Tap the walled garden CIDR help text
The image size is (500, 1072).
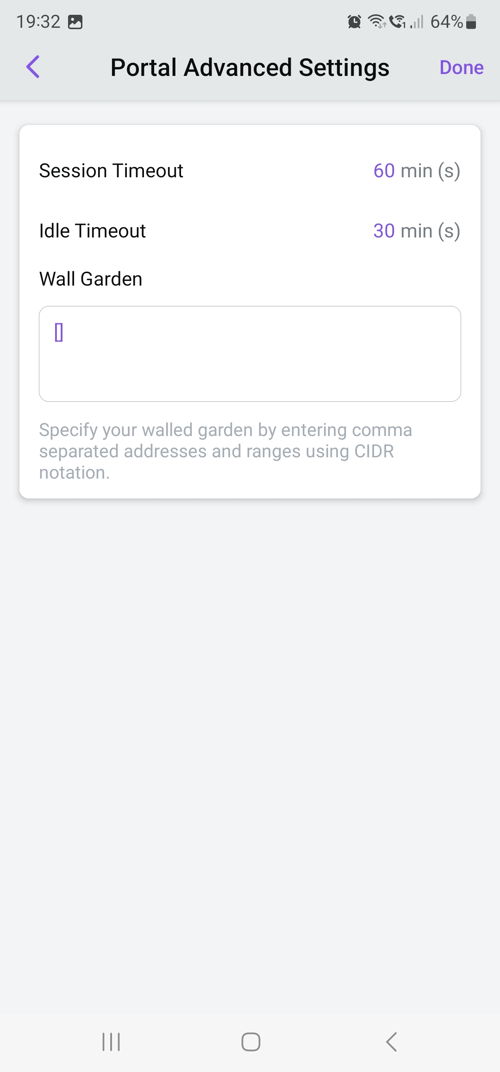tap(226, 451)
